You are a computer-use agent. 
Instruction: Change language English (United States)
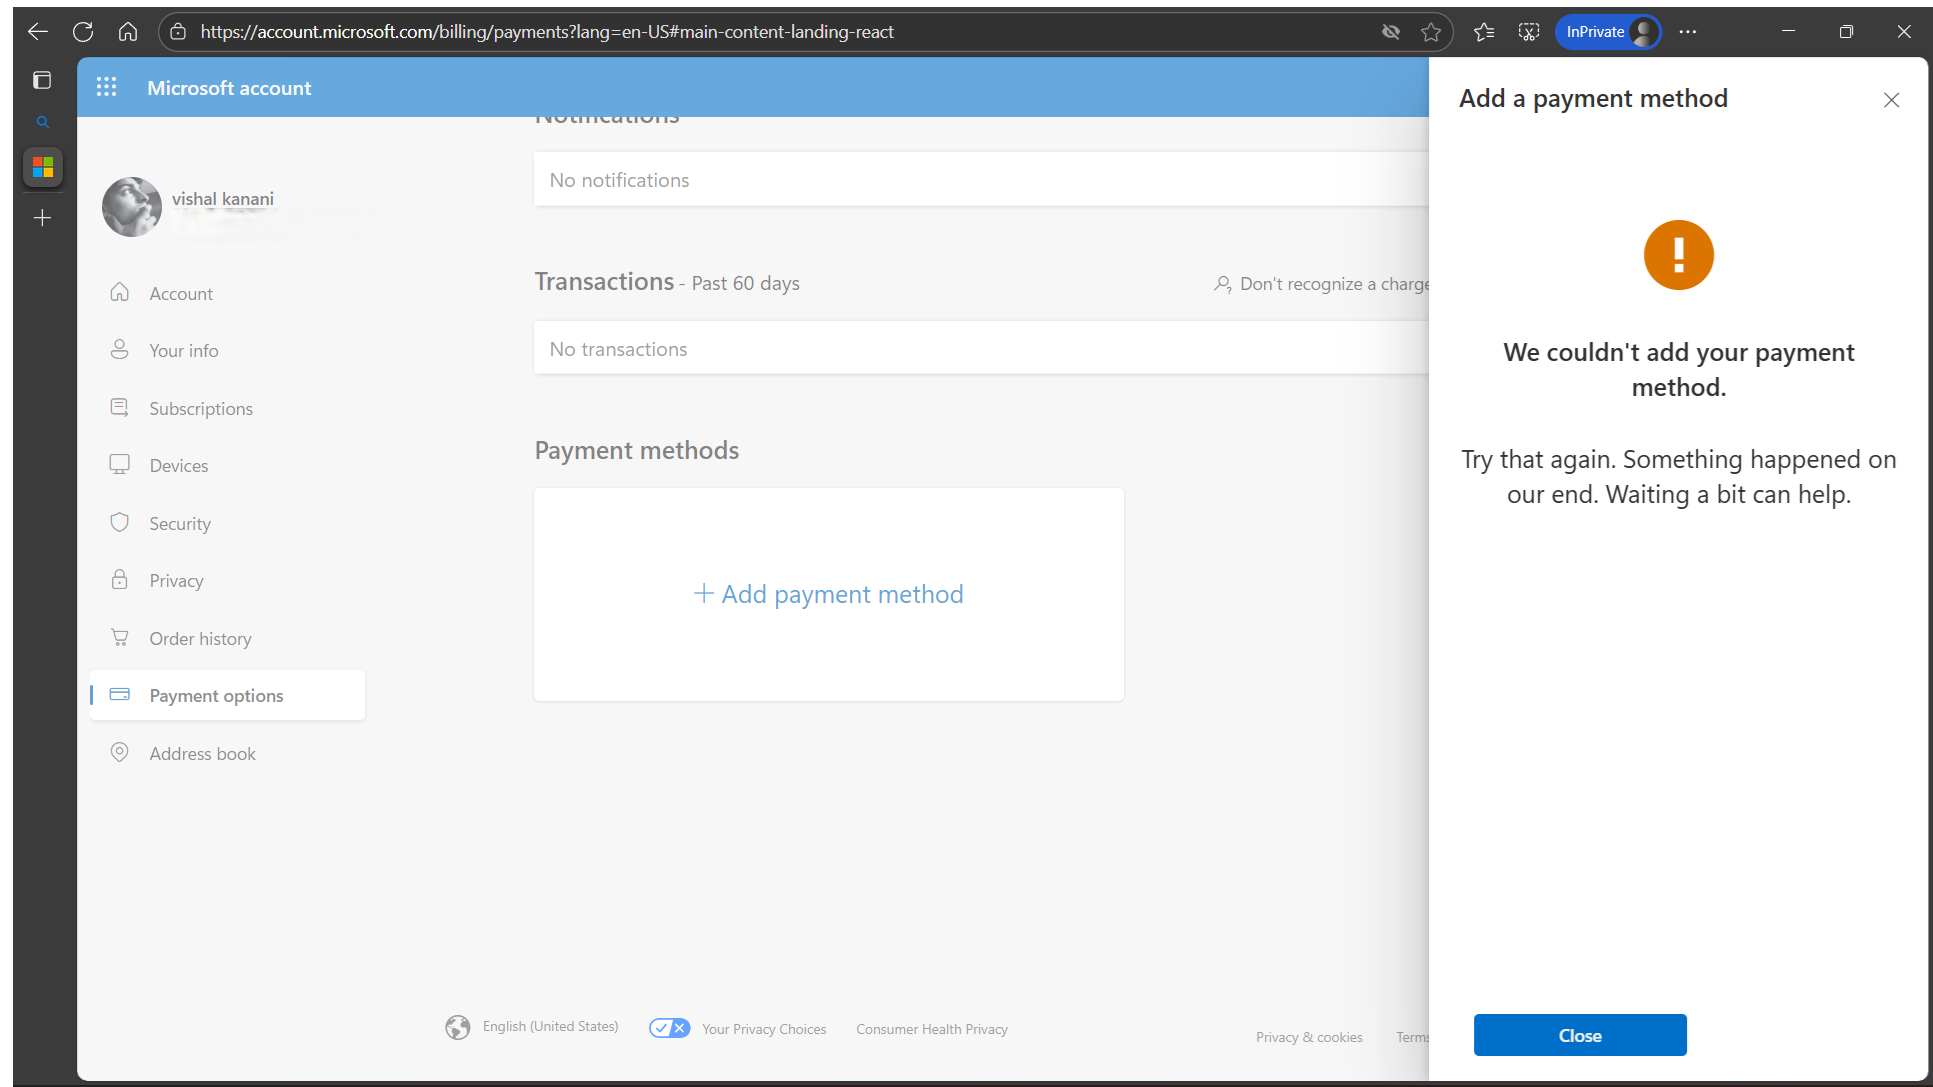pos(549,1027)
